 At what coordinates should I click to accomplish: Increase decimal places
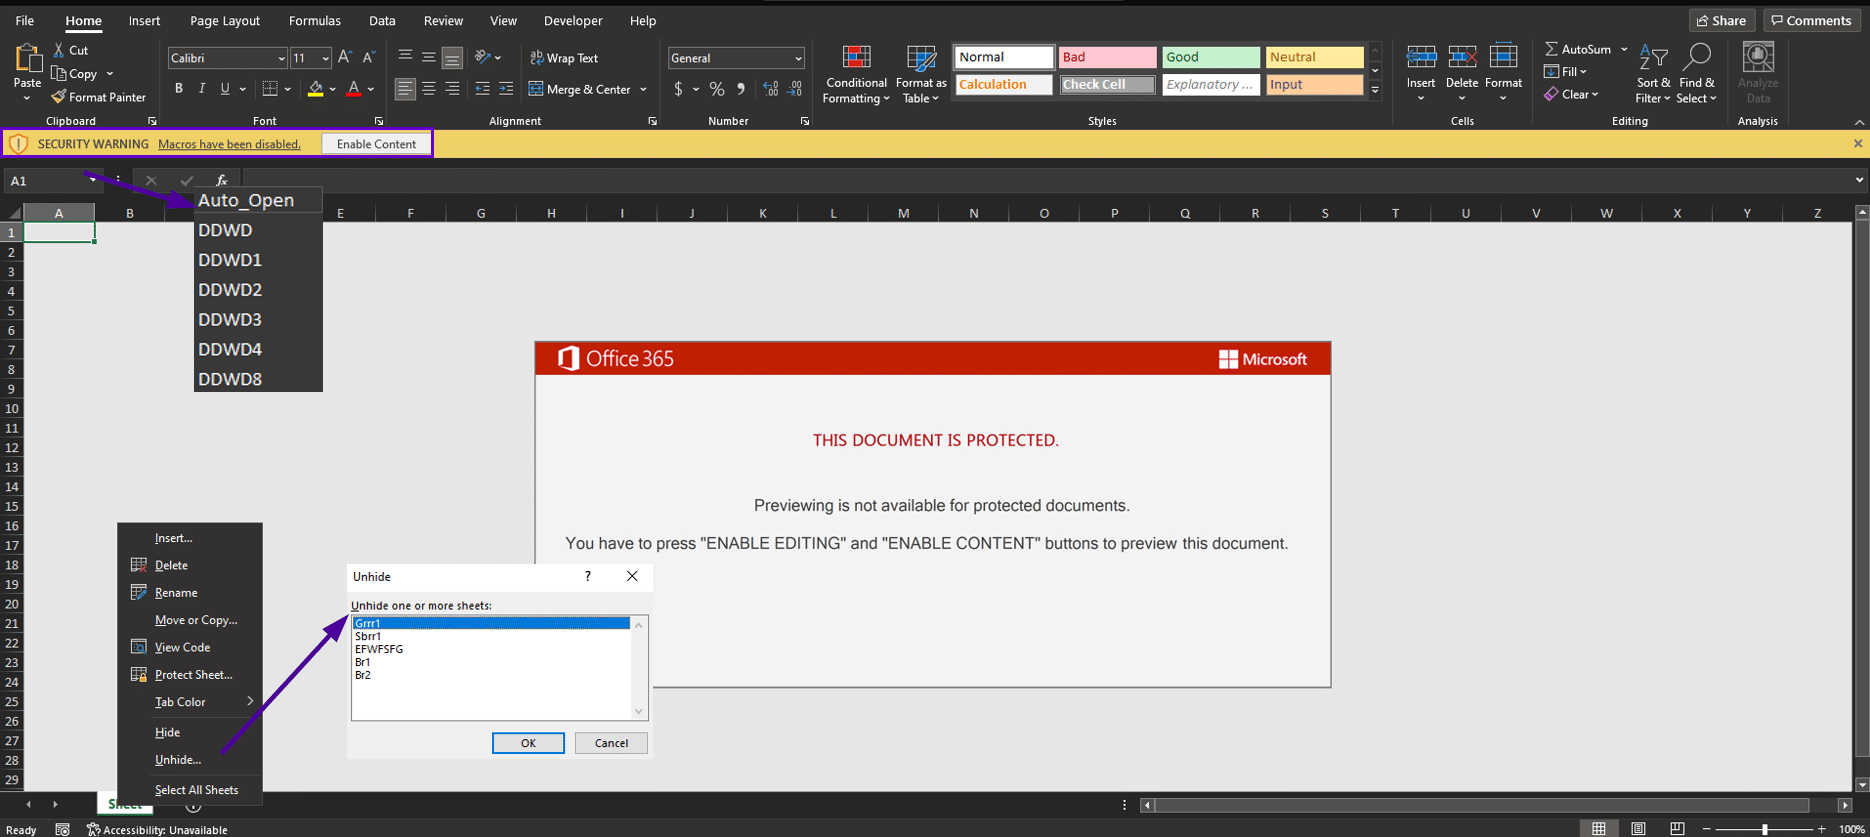pyautogui.click(x=770, y=89)
